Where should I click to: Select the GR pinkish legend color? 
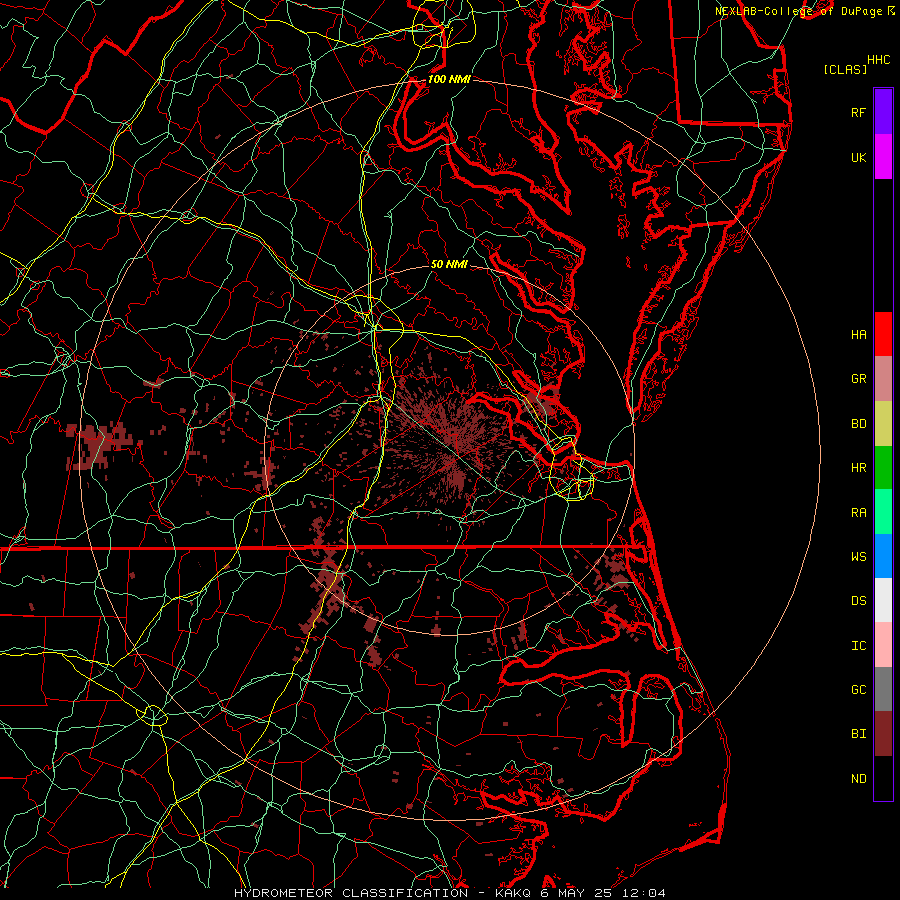point(883,378)
